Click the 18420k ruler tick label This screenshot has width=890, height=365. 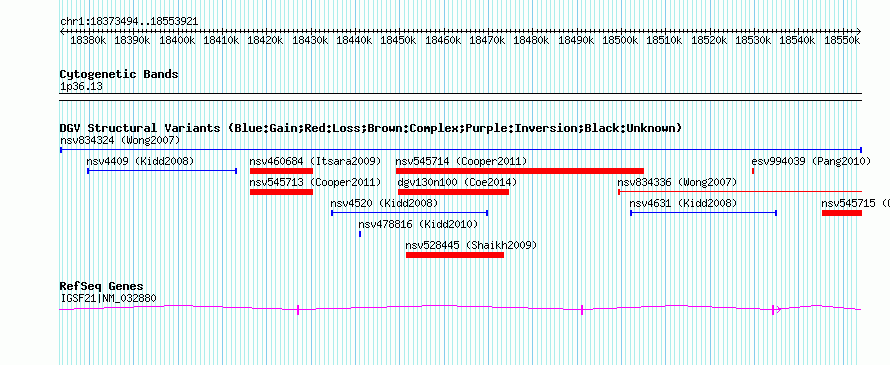point(266,41)
